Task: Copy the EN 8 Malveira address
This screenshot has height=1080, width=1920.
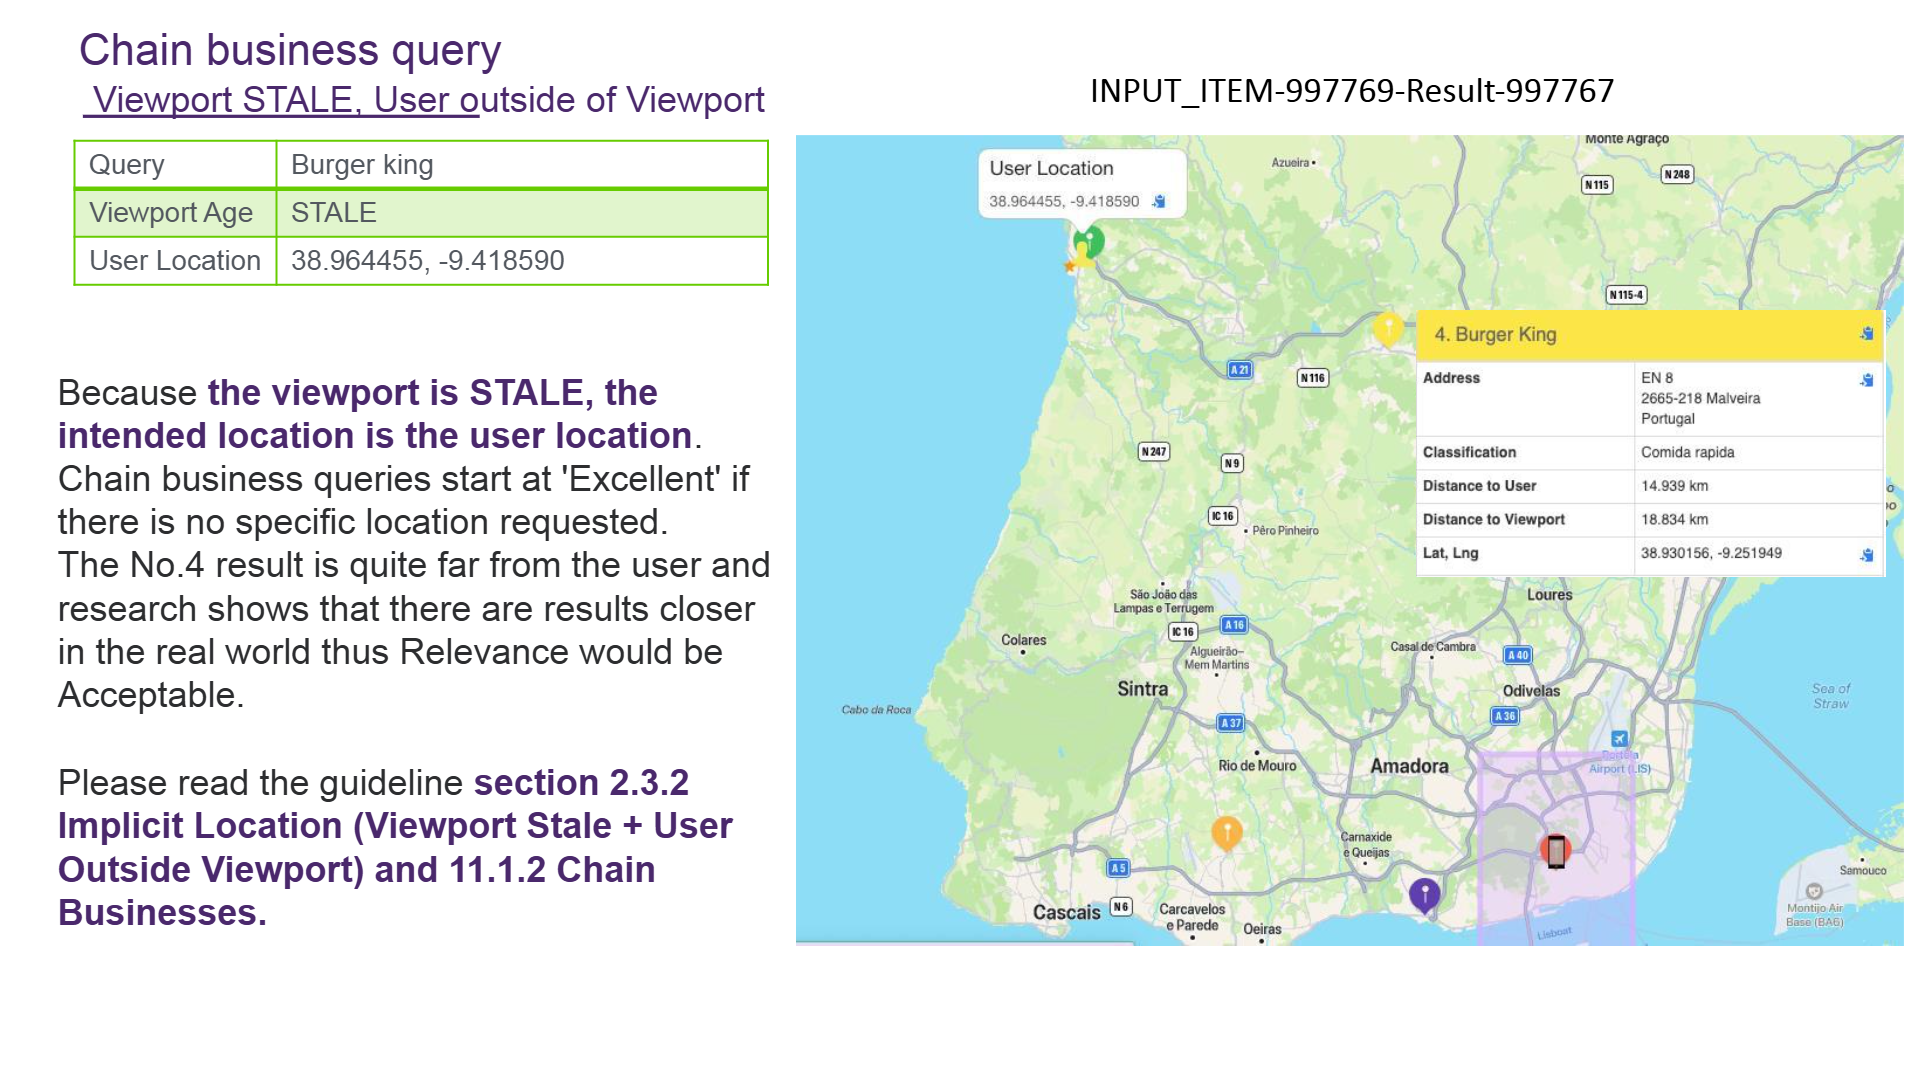Action: [x=1866, y=379]
